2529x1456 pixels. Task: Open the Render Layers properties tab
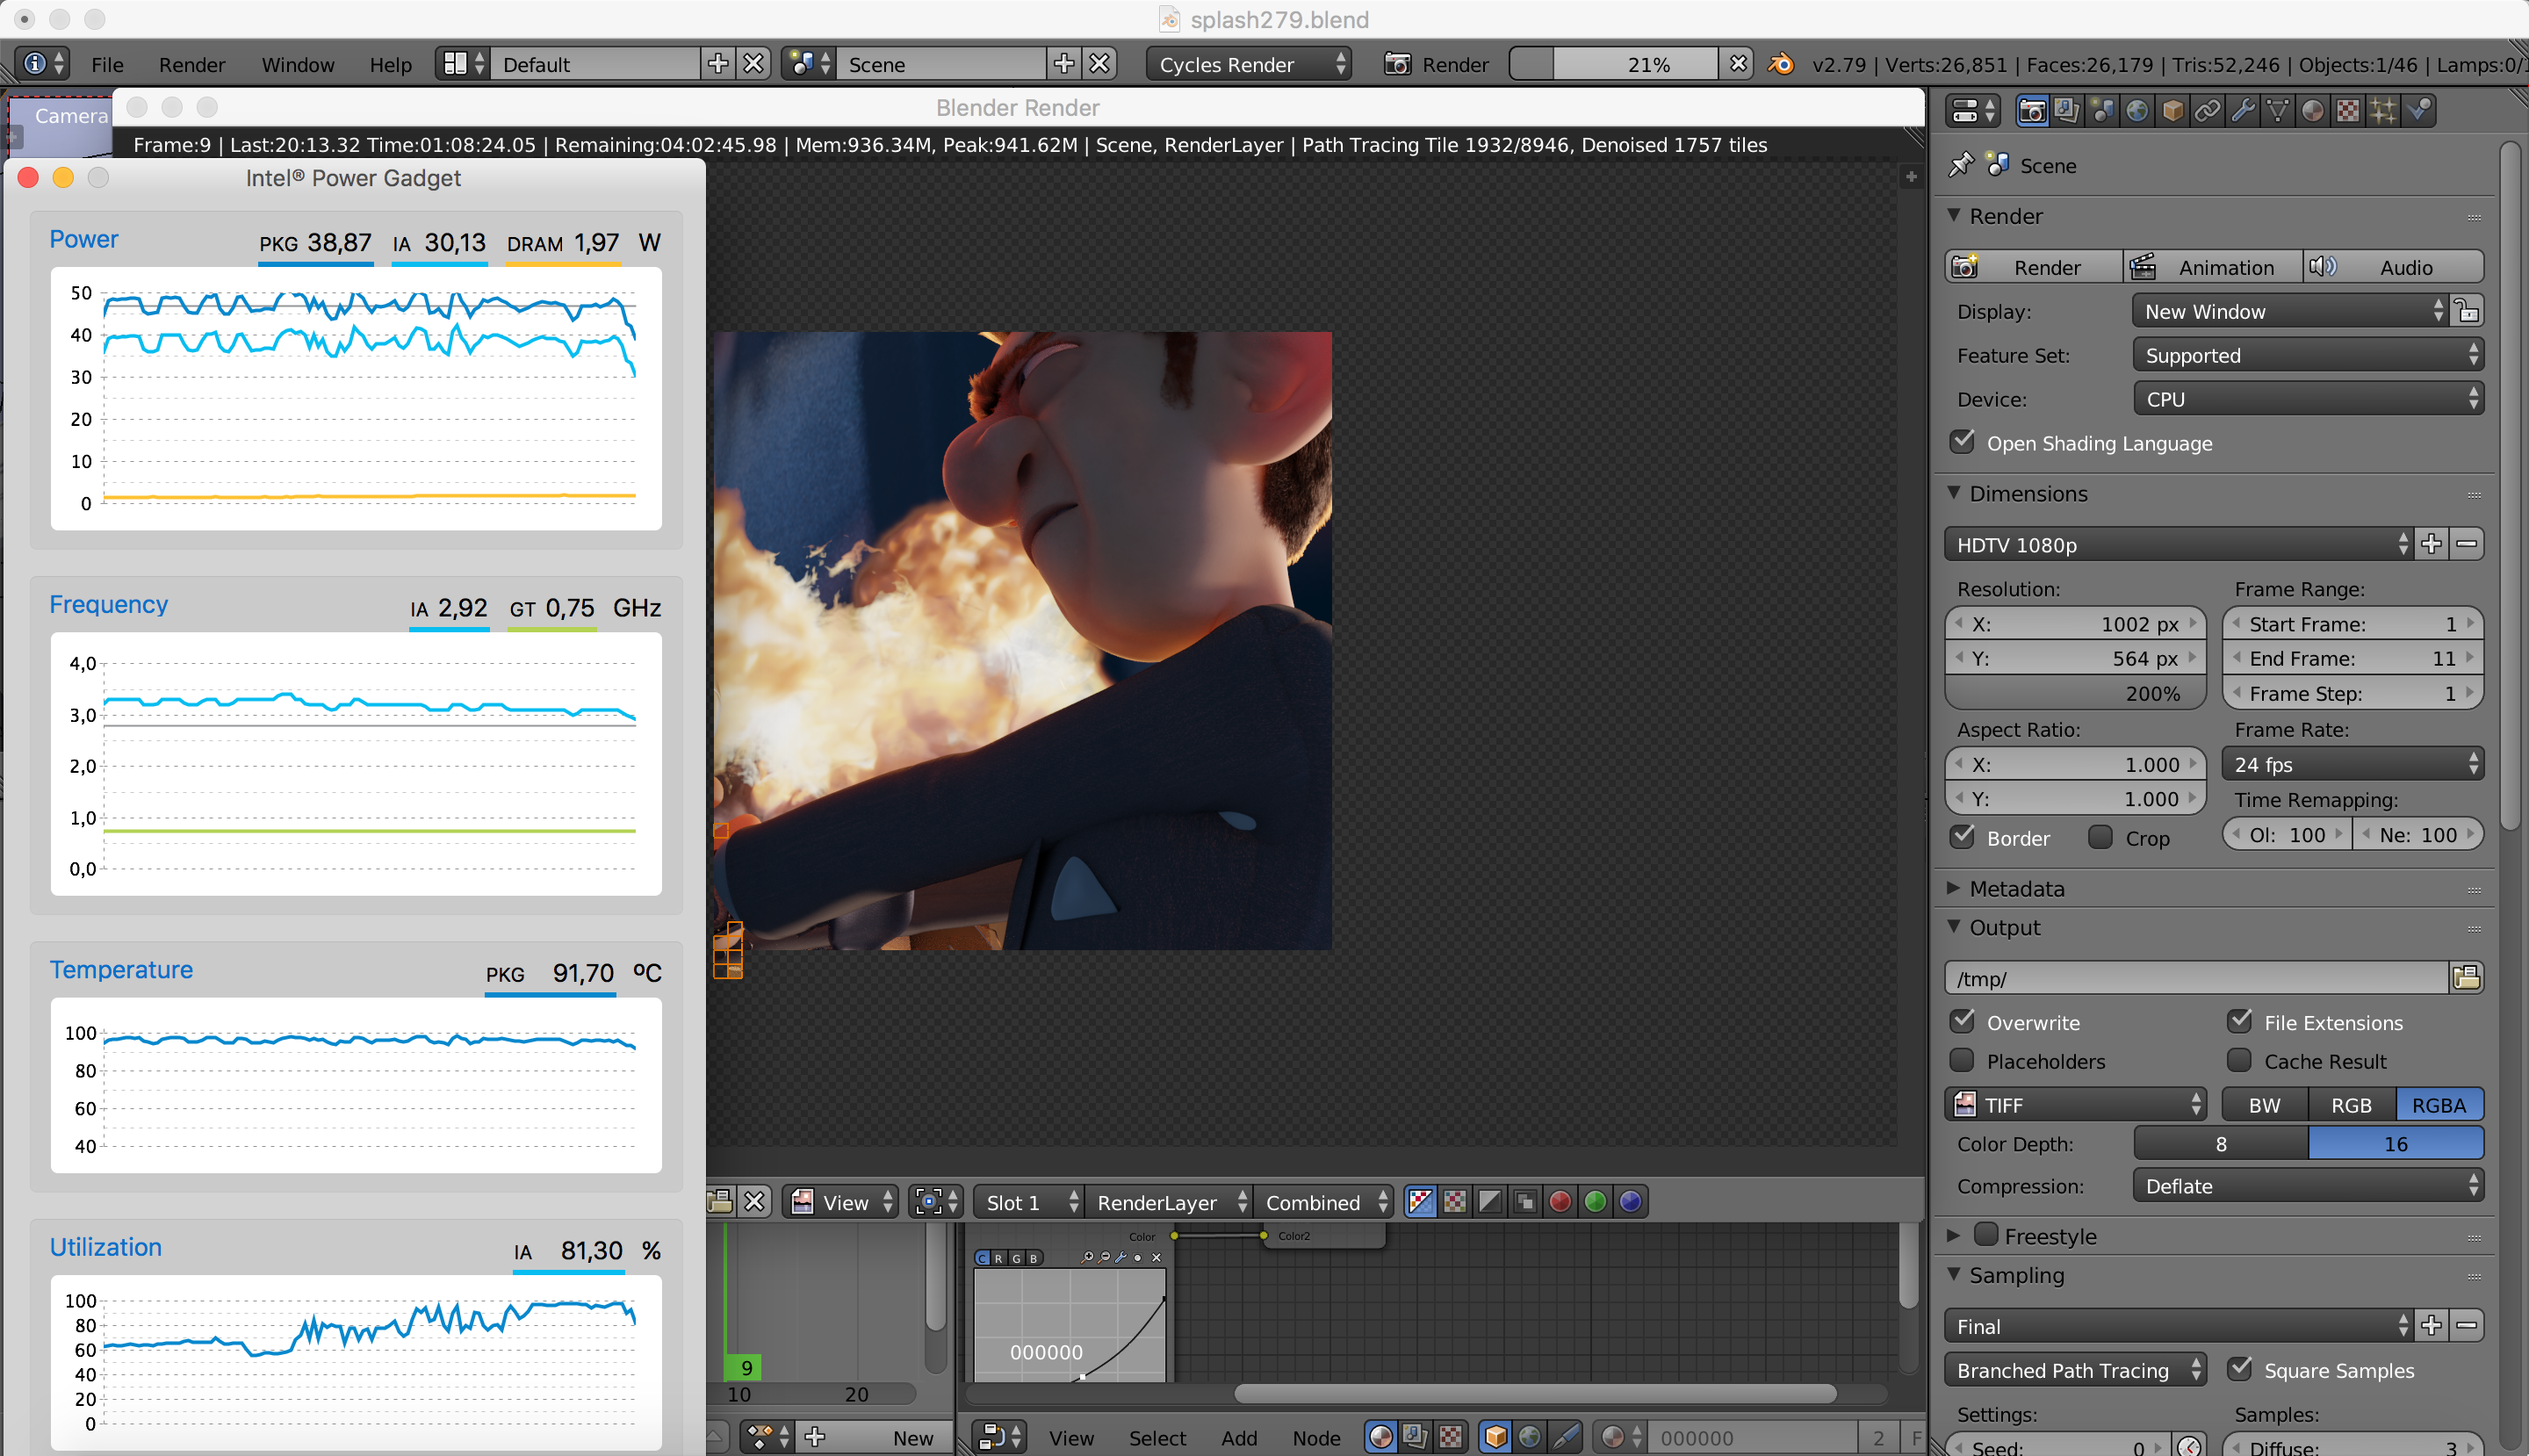(x=2066, y=110)
